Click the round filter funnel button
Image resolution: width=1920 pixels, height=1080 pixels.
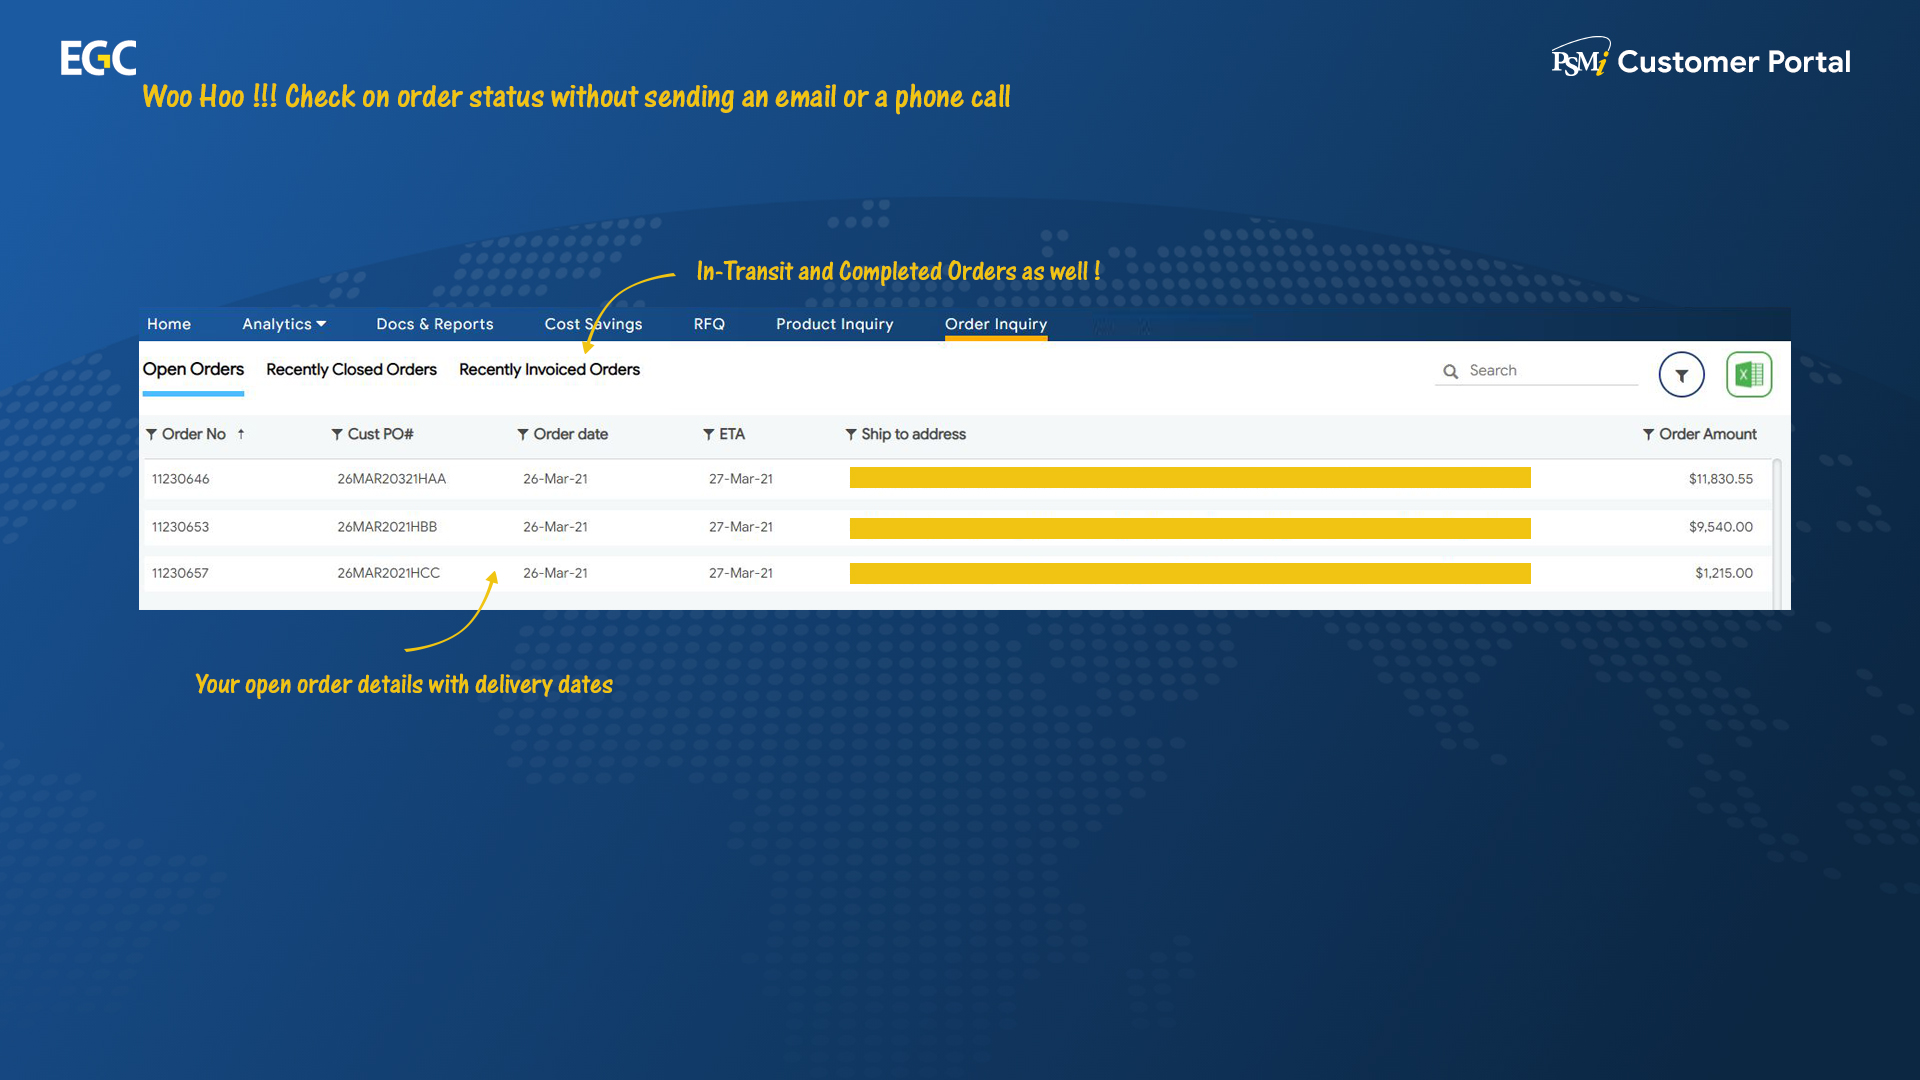[x=1681, y=375]
